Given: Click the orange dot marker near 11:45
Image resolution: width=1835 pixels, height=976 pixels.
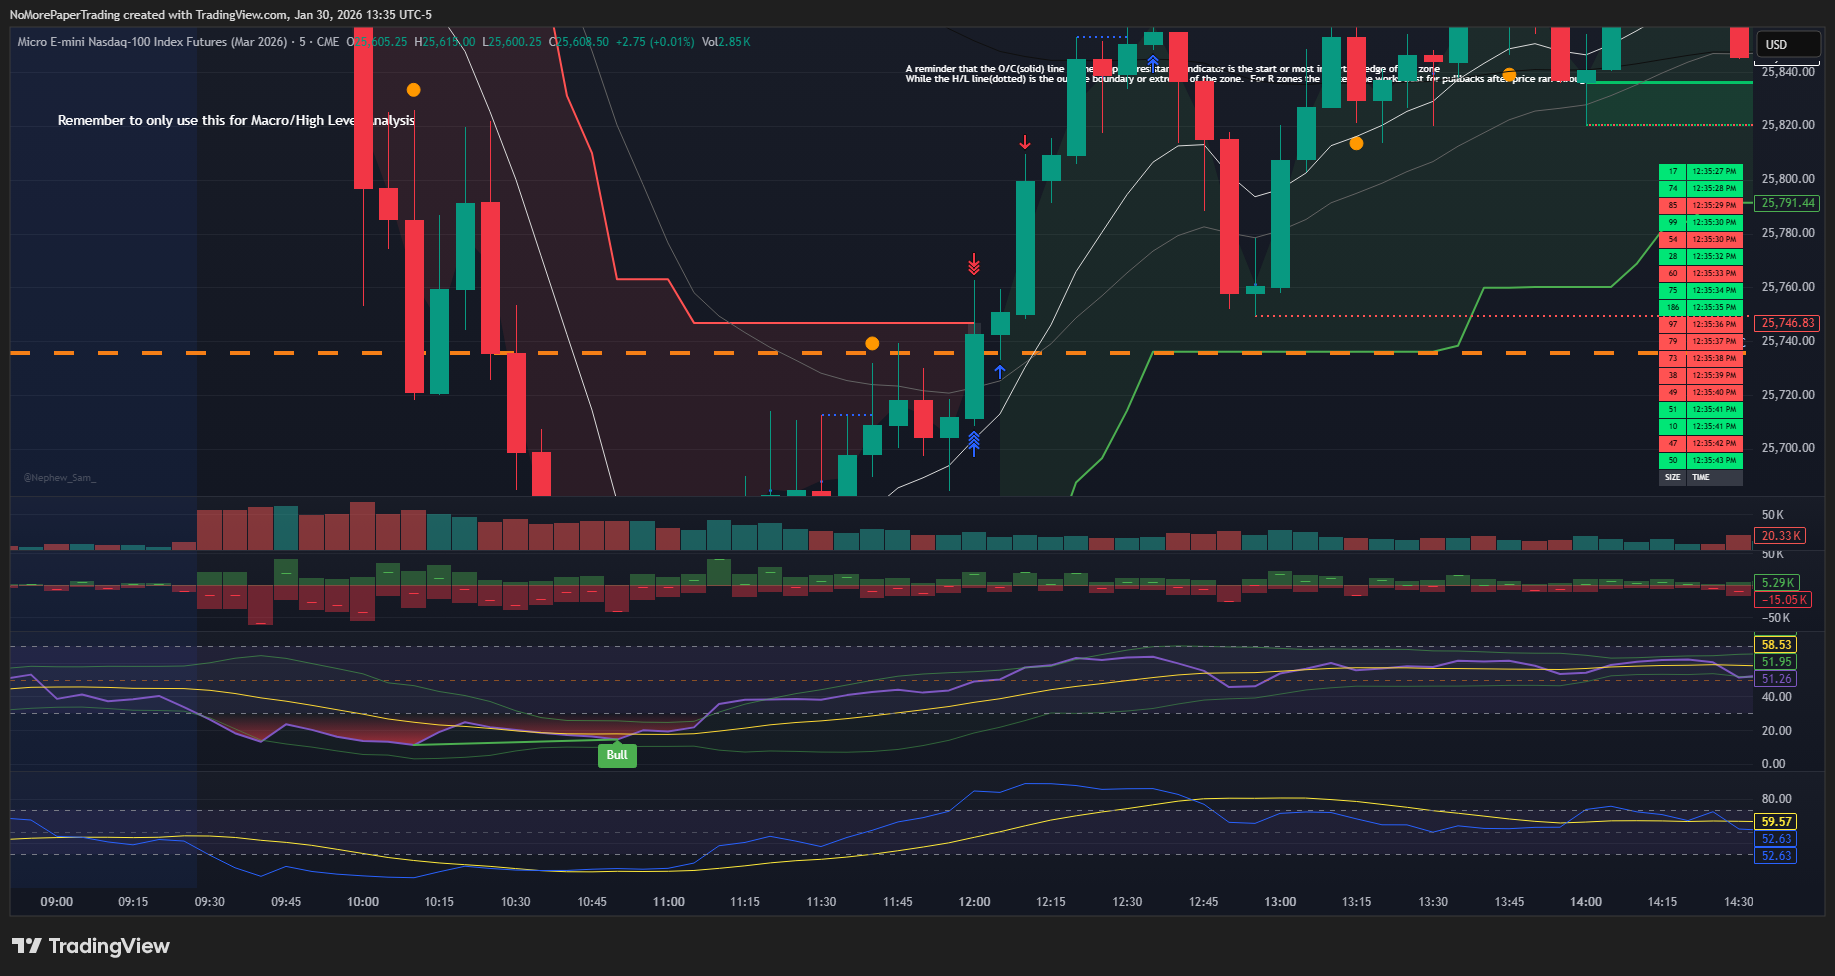Looking at the screenshot, I should pos(872,343).
